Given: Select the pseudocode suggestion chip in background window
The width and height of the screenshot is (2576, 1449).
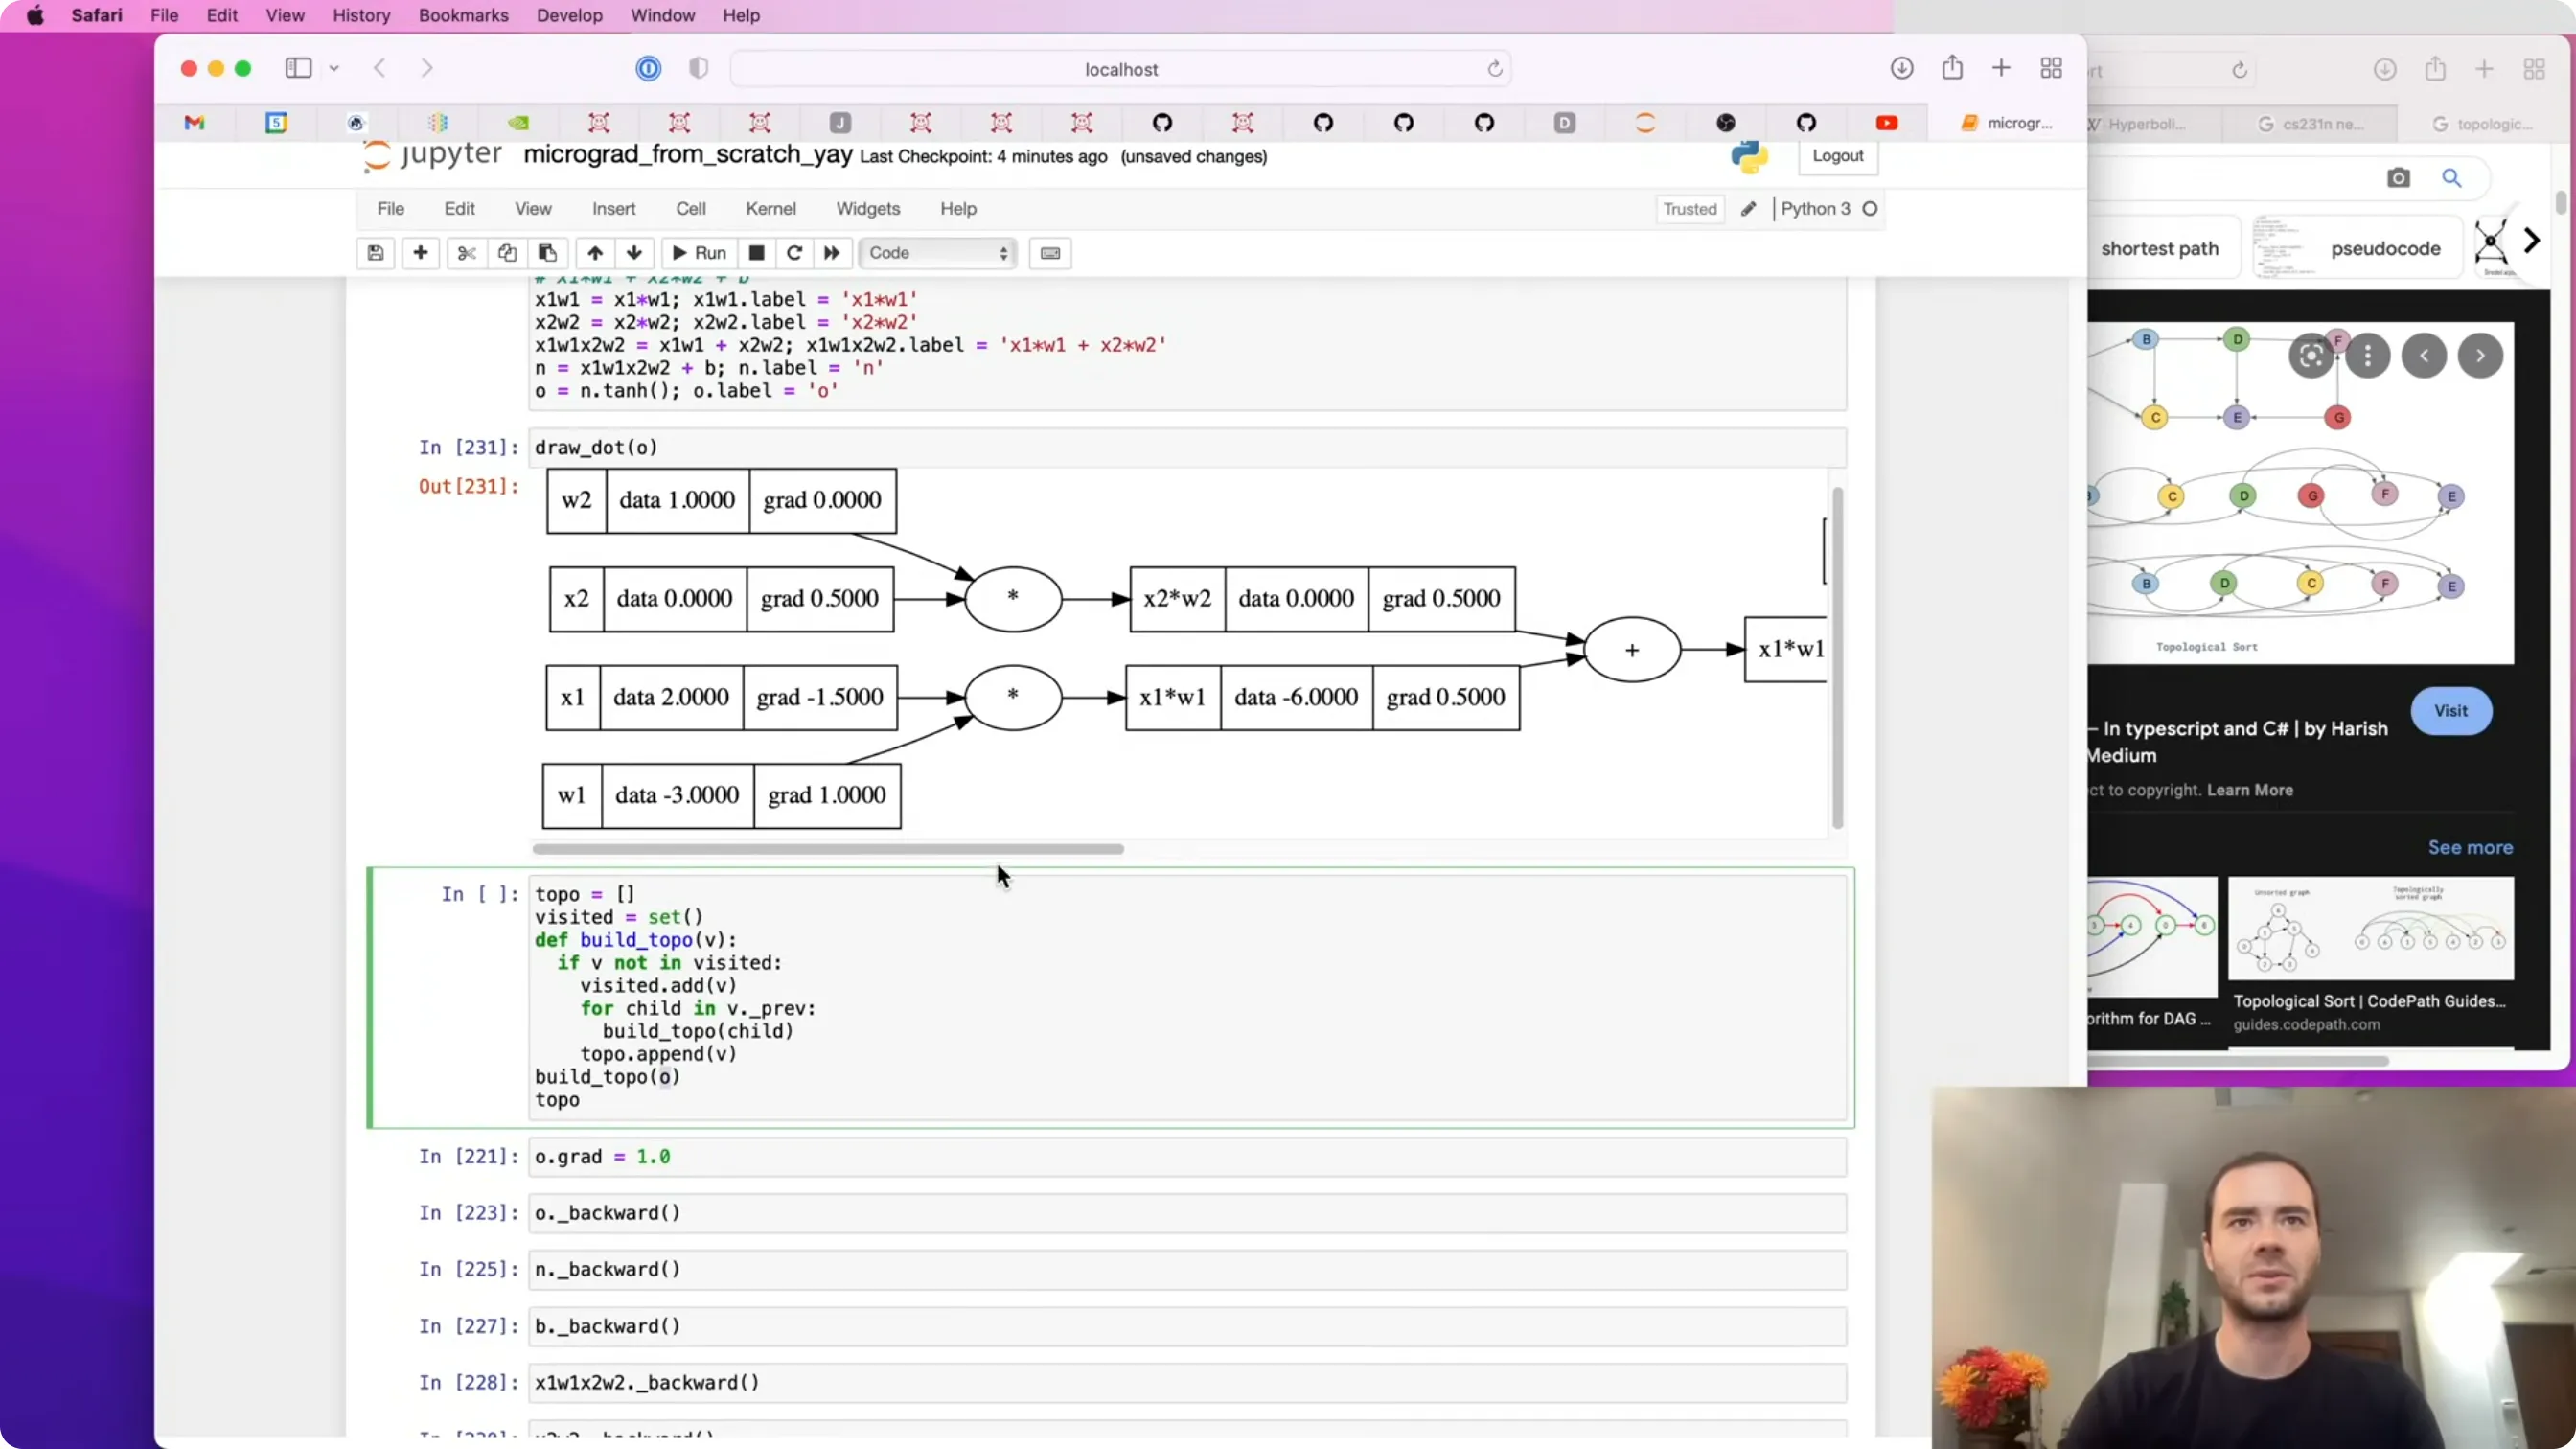Looking at the screenshot, I should (x=2356, y=247).
